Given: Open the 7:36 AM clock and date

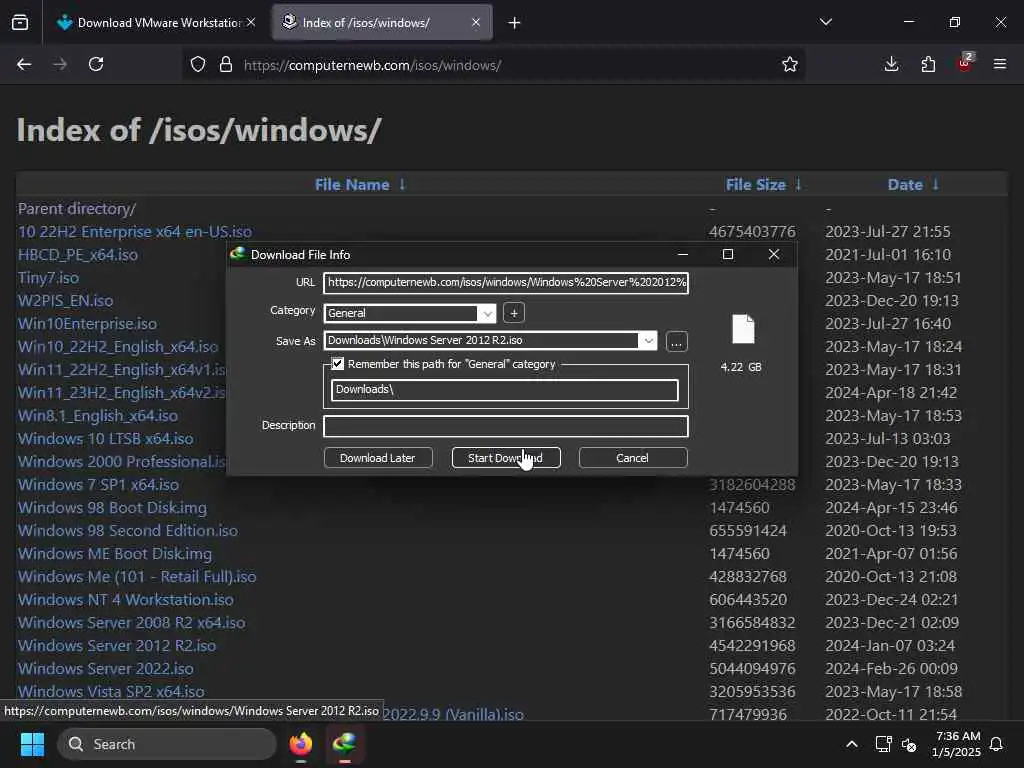Looking at the screenshot, I should [x=956, y=744].
